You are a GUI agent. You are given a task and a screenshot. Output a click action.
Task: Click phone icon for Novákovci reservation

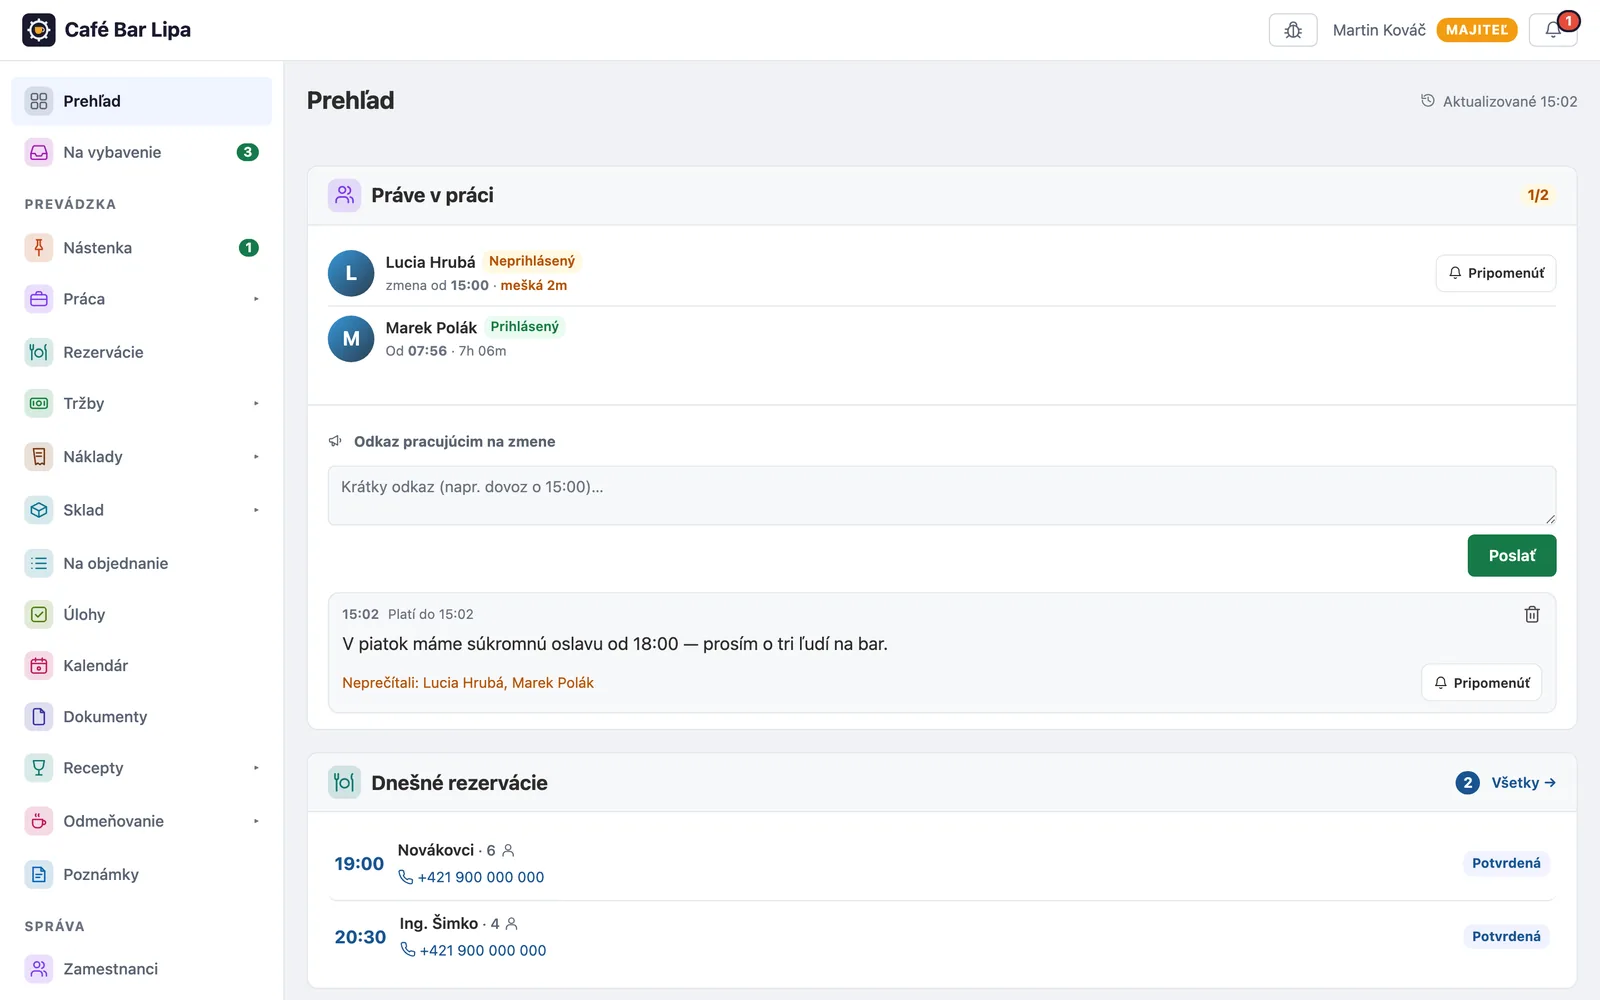tap(406, 877)
